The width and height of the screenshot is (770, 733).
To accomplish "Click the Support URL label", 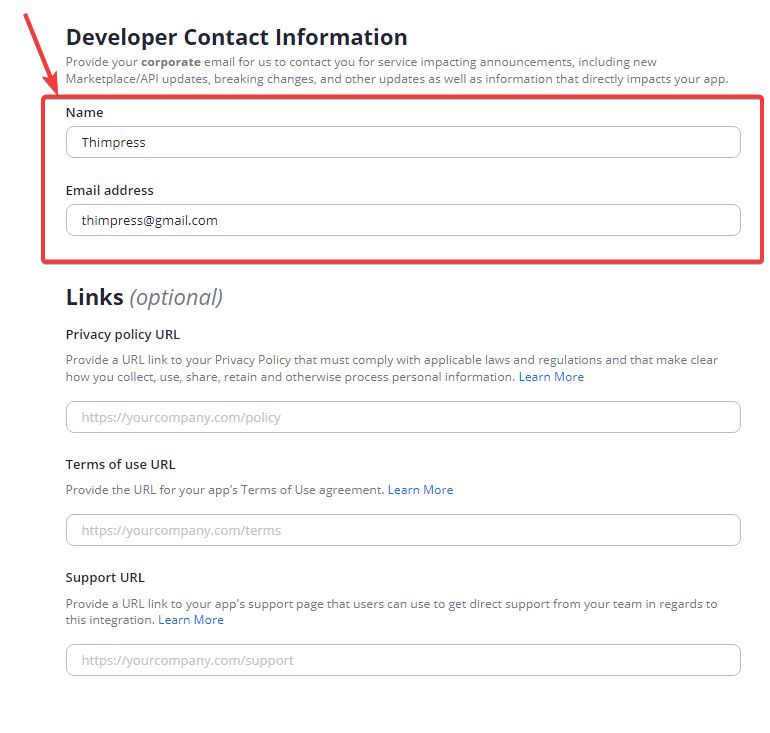I will pos(105,577).
